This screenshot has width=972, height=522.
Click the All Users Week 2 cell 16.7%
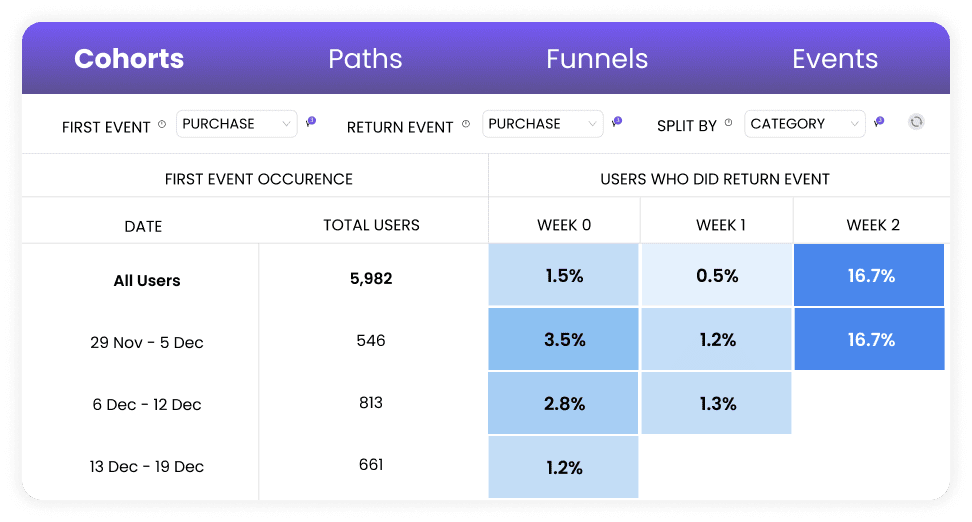click(869, 275)
